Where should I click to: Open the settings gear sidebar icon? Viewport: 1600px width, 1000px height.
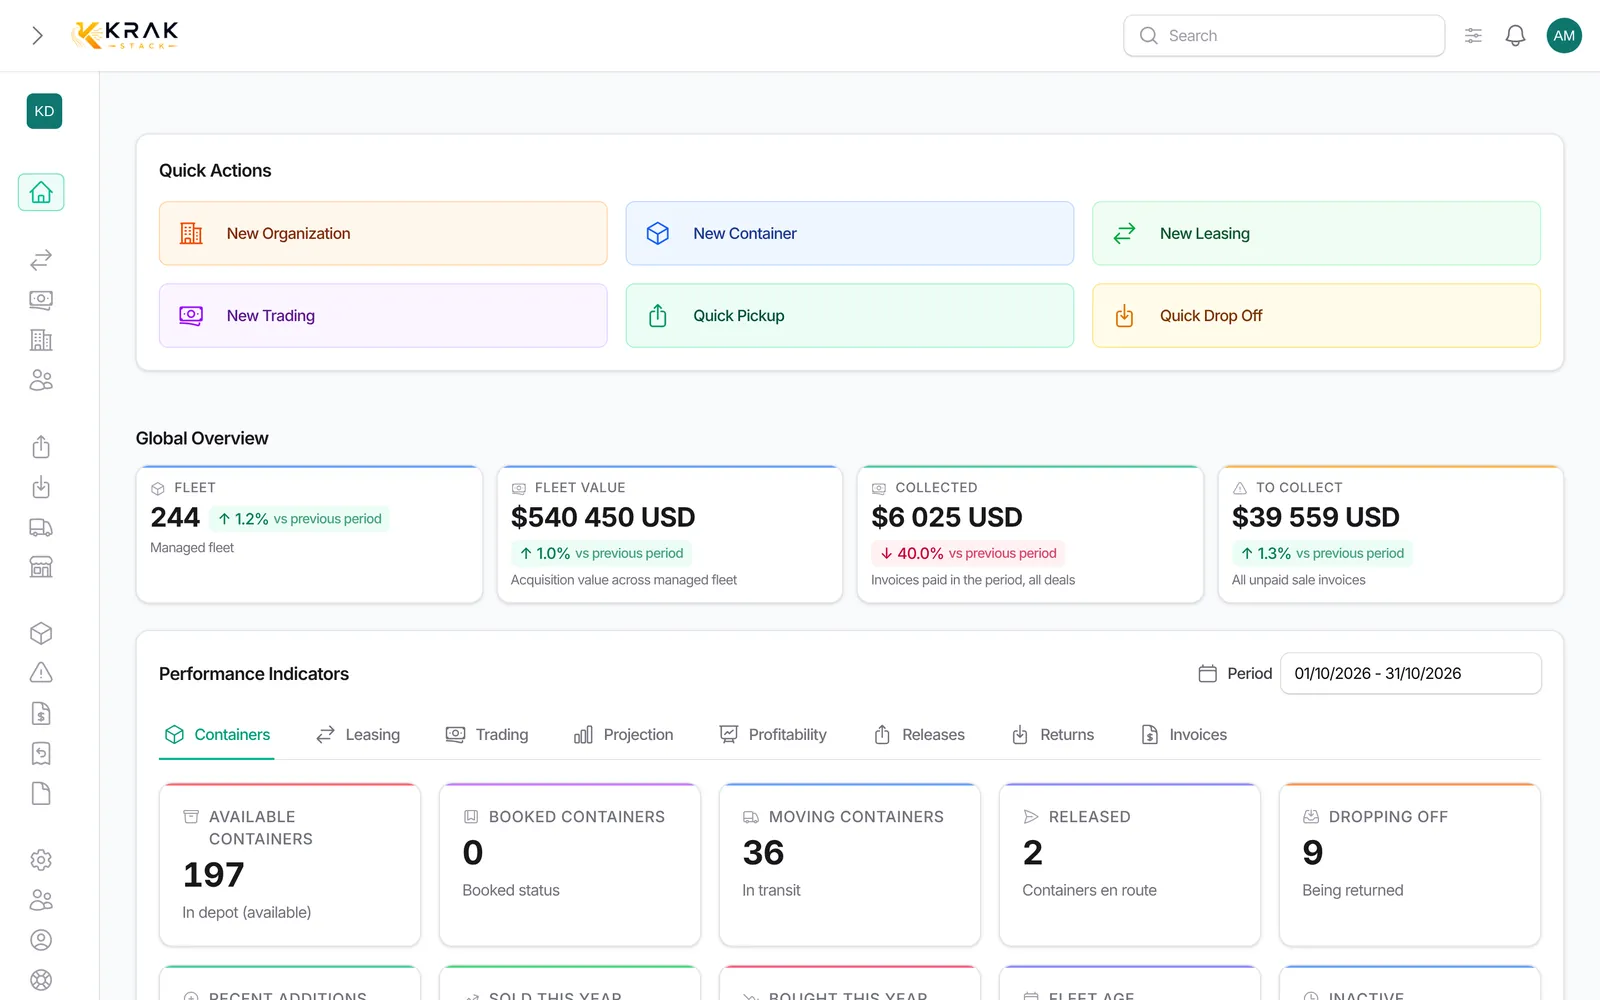[41, 860]
